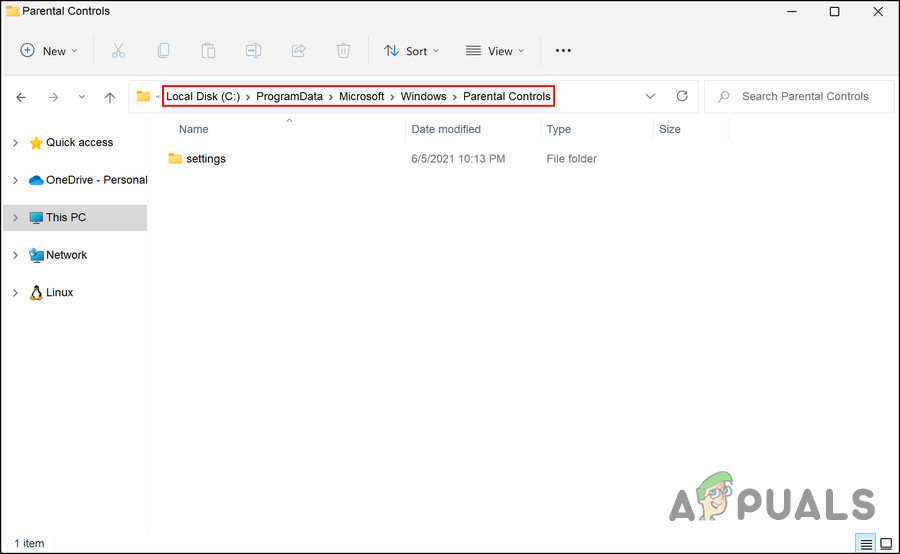Screen dimensions: 900x554
Task: Click the folder icon in address bar
Action: (143, 96)
